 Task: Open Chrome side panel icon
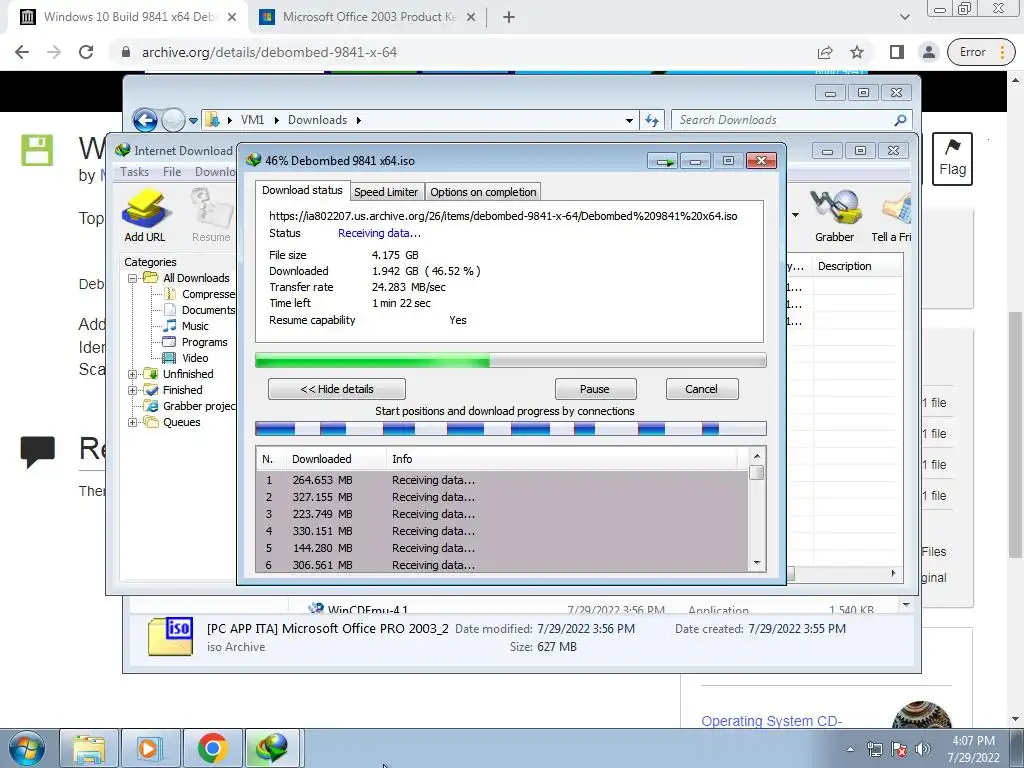[897, 52]
